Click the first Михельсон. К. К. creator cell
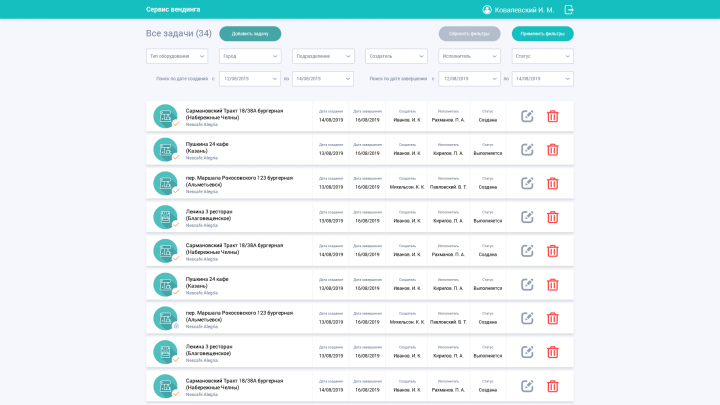Screen dimensions: 720x405 point(407,187)
